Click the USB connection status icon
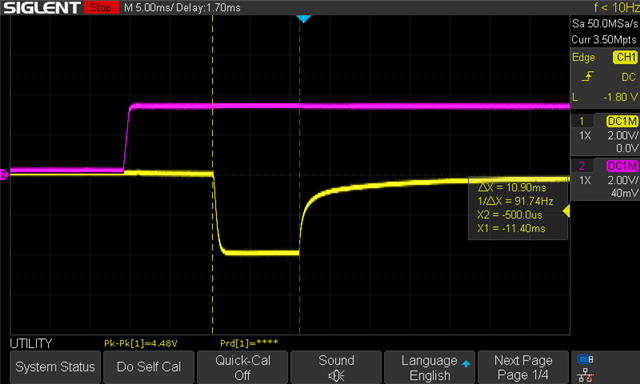The height and width of the screenshot is (384, 640). (x=585, y=360)
